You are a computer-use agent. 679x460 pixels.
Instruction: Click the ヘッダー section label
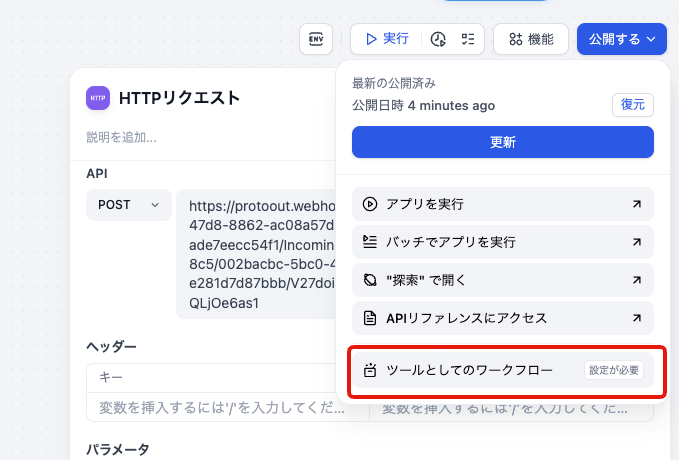coord(111,347)
